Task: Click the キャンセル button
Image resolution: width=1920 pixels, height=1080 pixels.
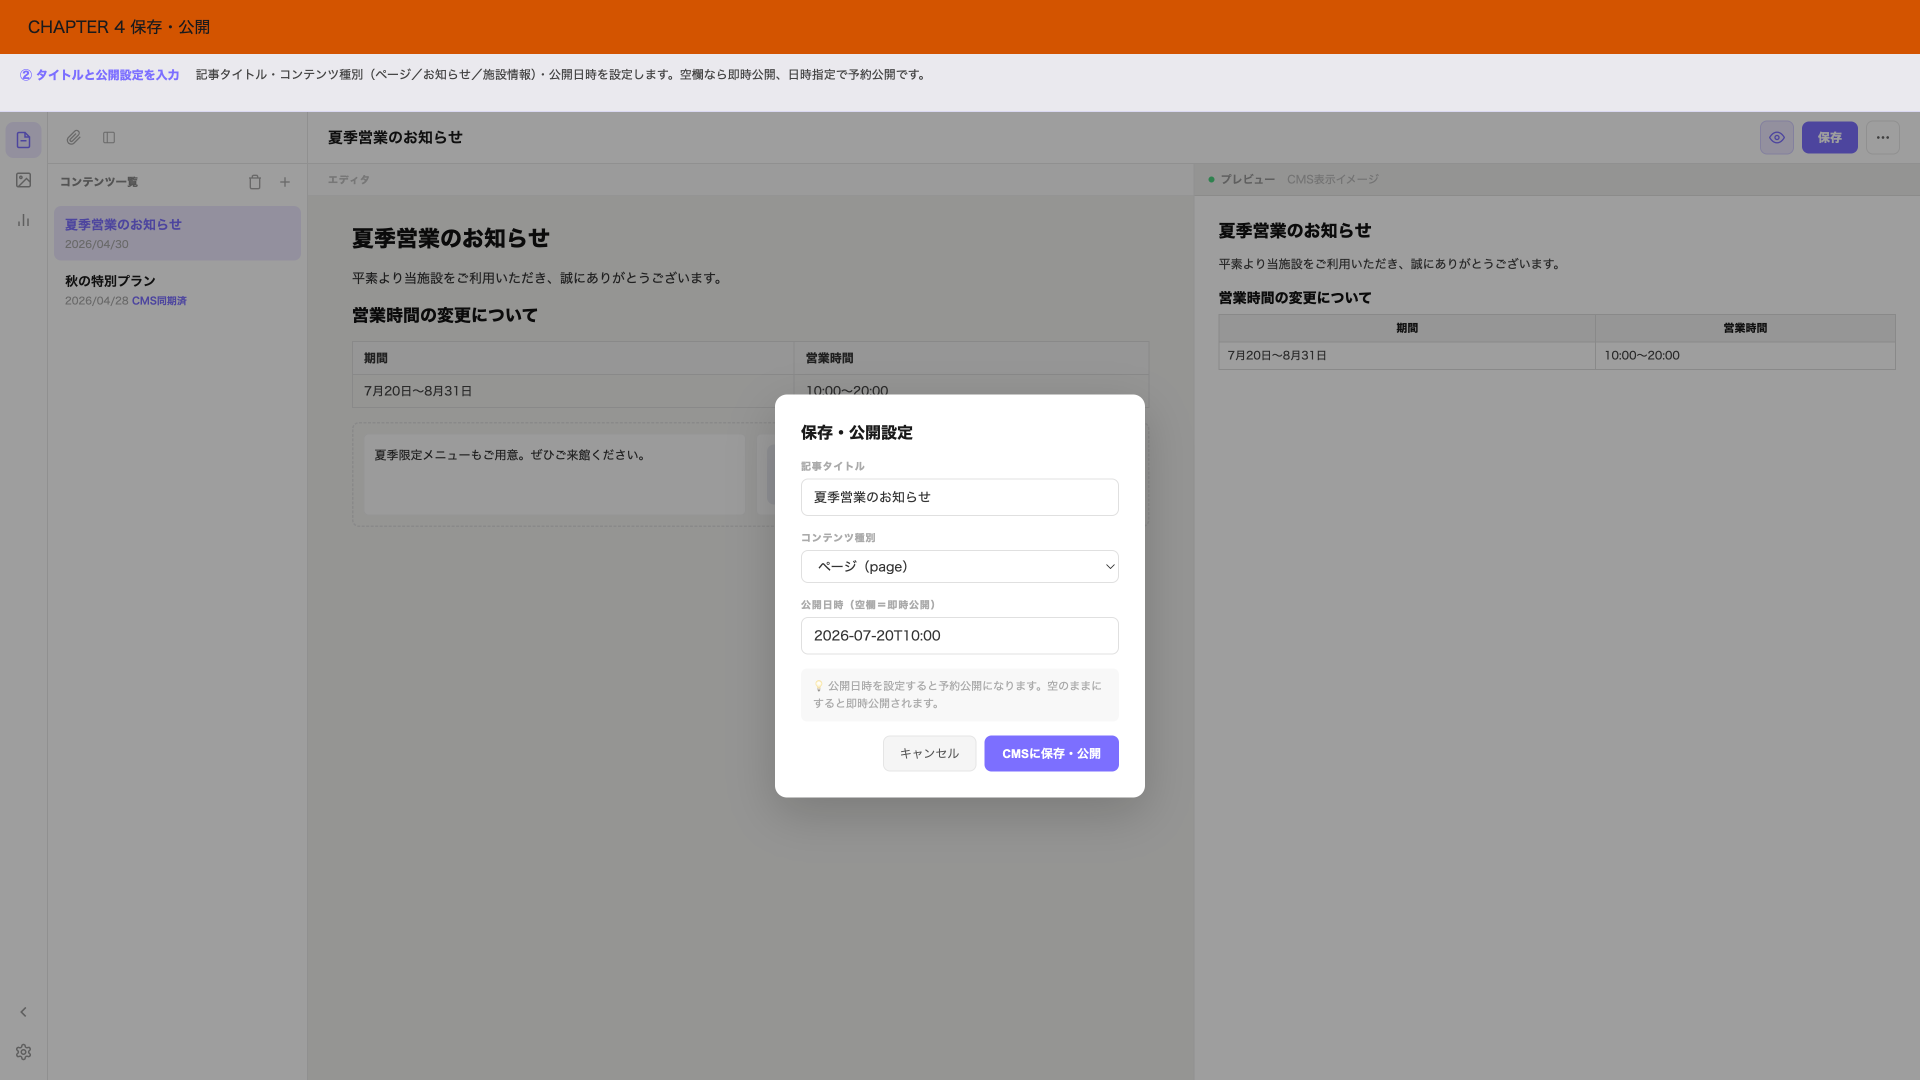Action: coord(929,754)
